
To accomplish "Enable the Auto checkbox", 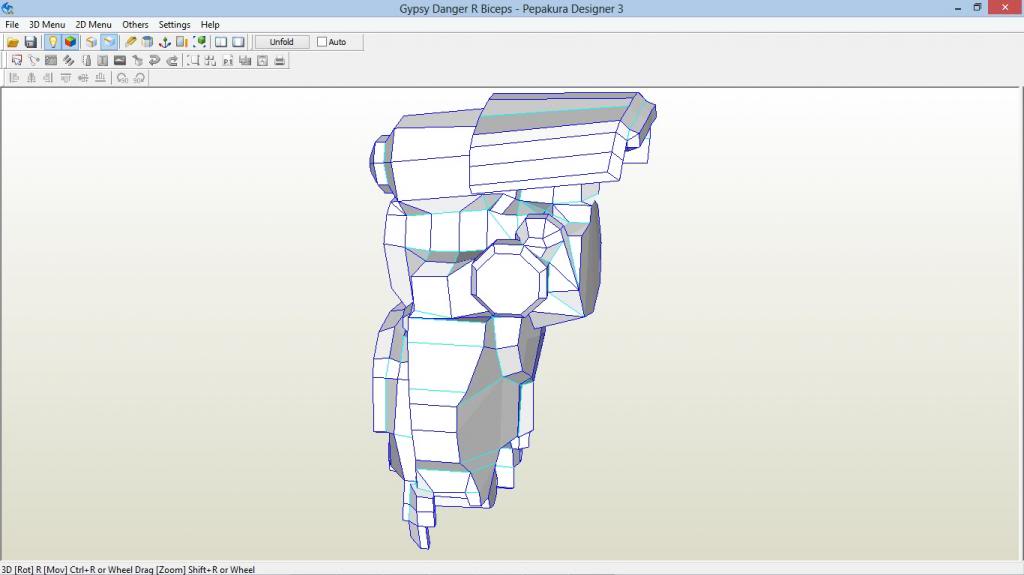I will pos(322,42).
